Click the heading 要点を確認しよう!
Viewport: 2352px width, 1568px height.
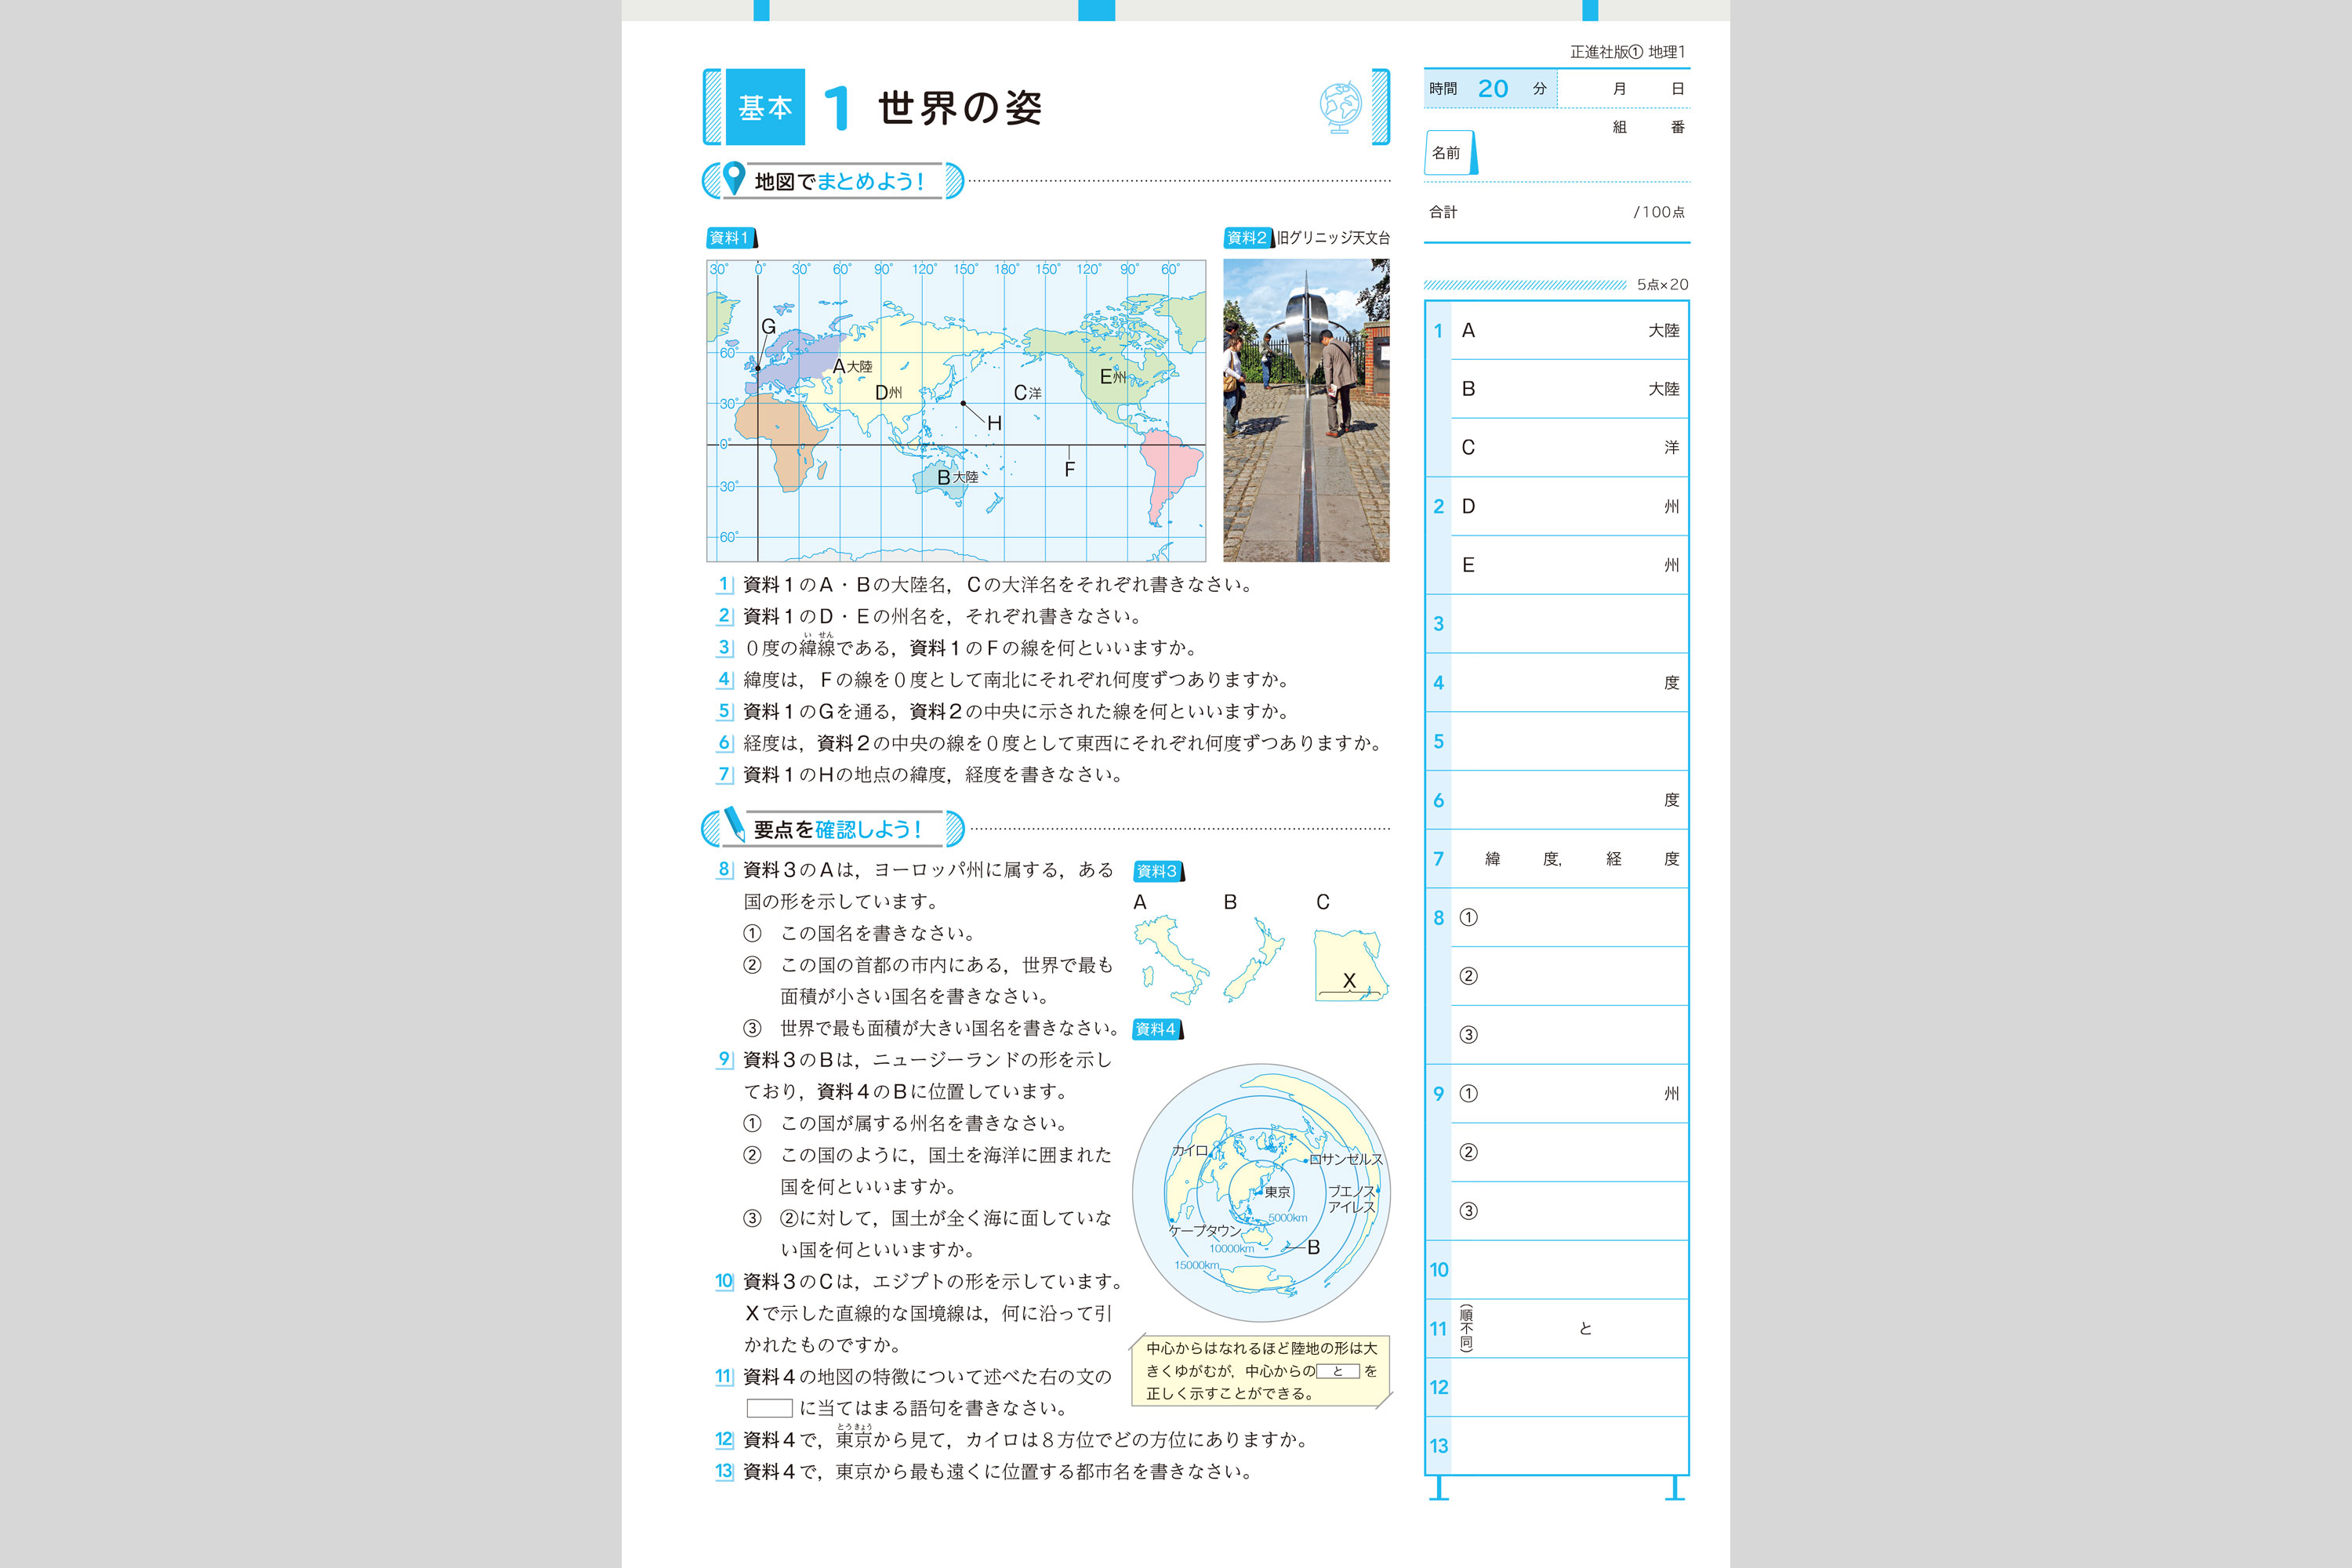click(x=838, y=829)
